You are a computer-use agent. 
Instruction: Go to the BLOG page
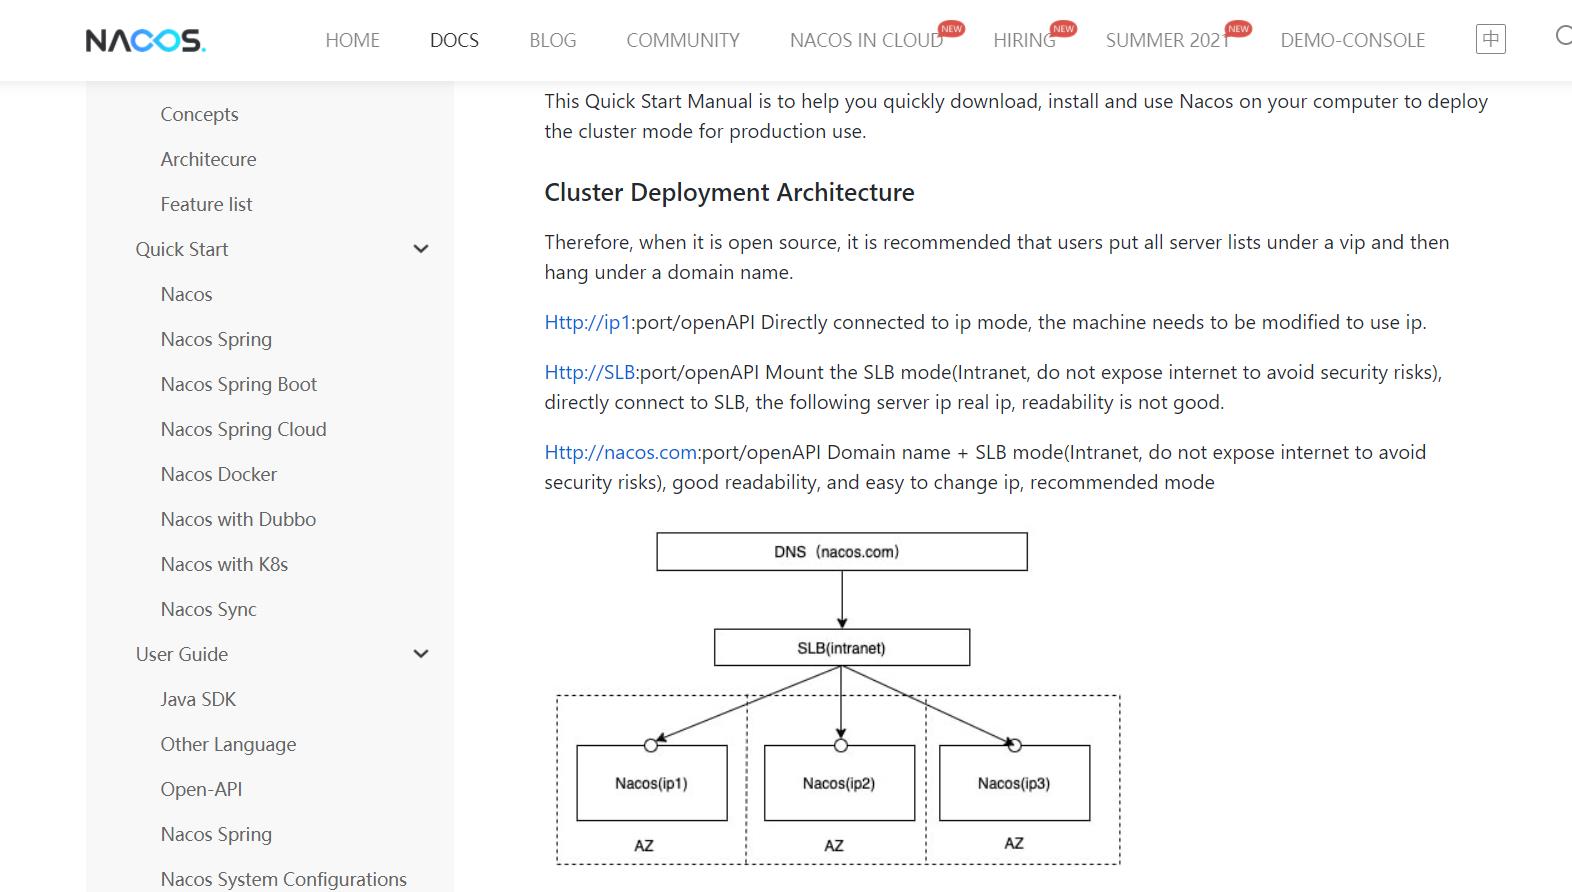click(553, 40)
